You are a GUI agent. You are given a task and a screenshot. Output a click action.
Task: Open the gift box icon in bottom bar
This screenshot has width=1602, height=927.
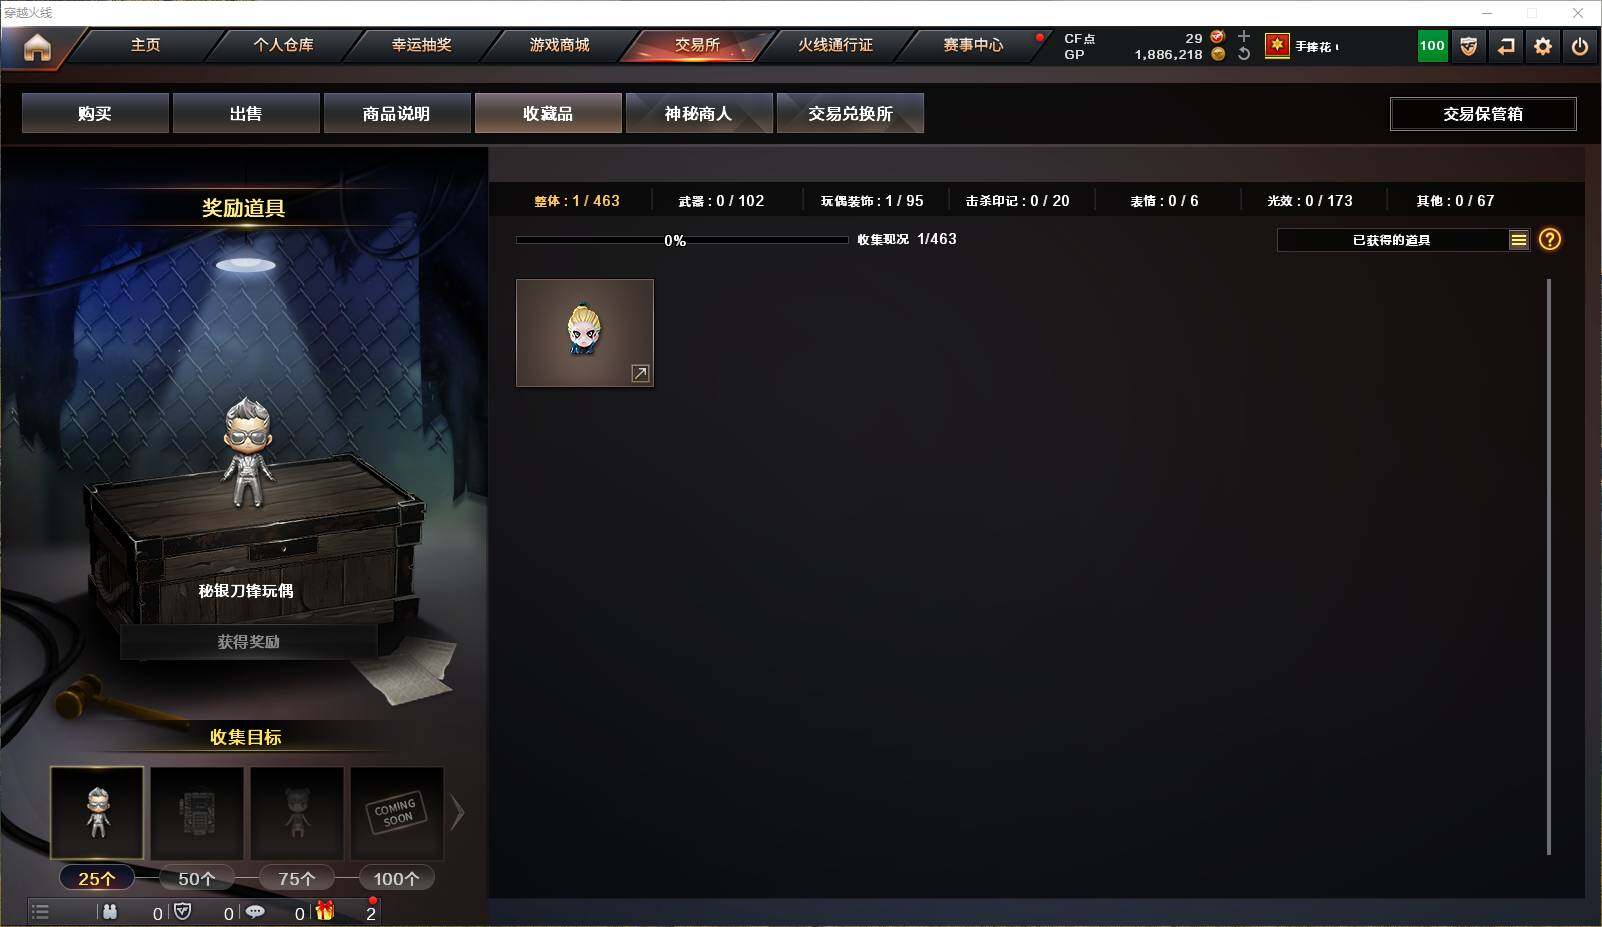click(x=325, y=911)
